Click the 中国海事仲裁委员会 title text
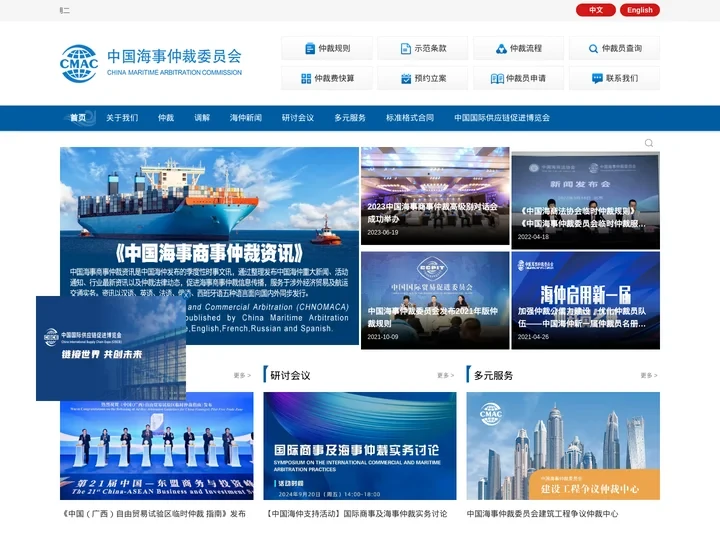Viewport: 720px width, 540px height. pos(174,56)
